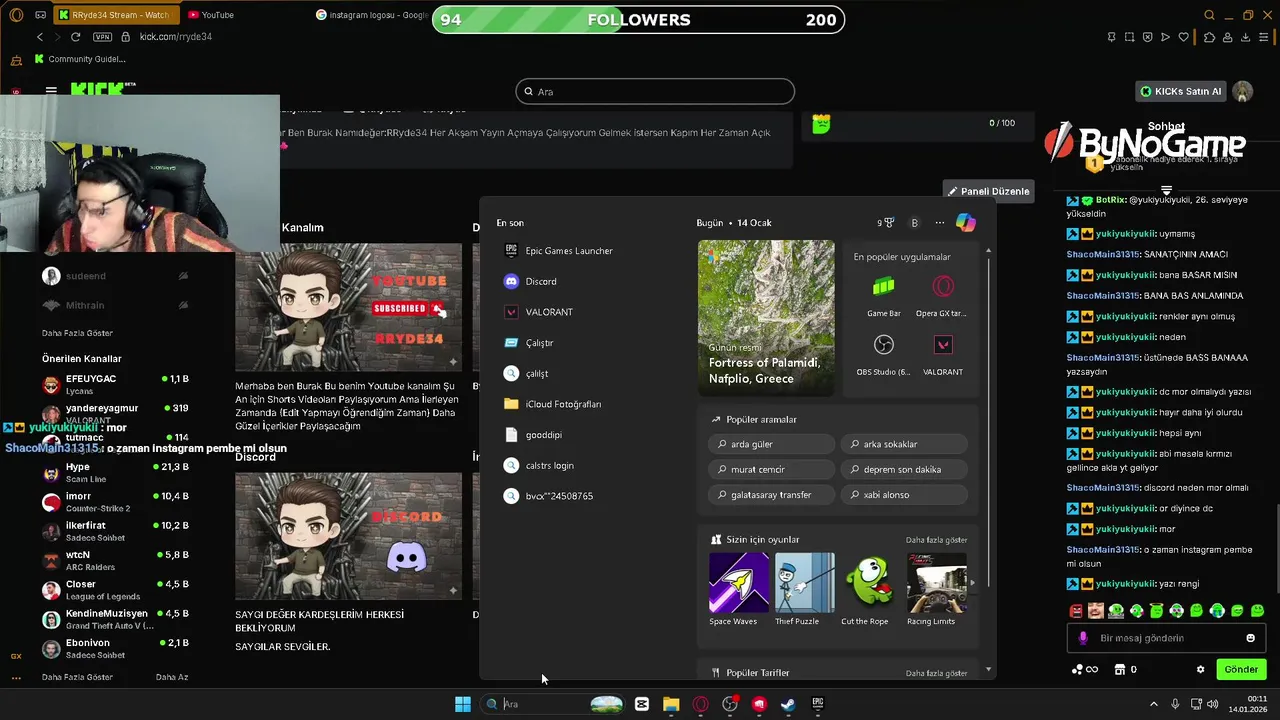
Task: Open Steam from the taskbar
Action: click(x=788, y=704)
